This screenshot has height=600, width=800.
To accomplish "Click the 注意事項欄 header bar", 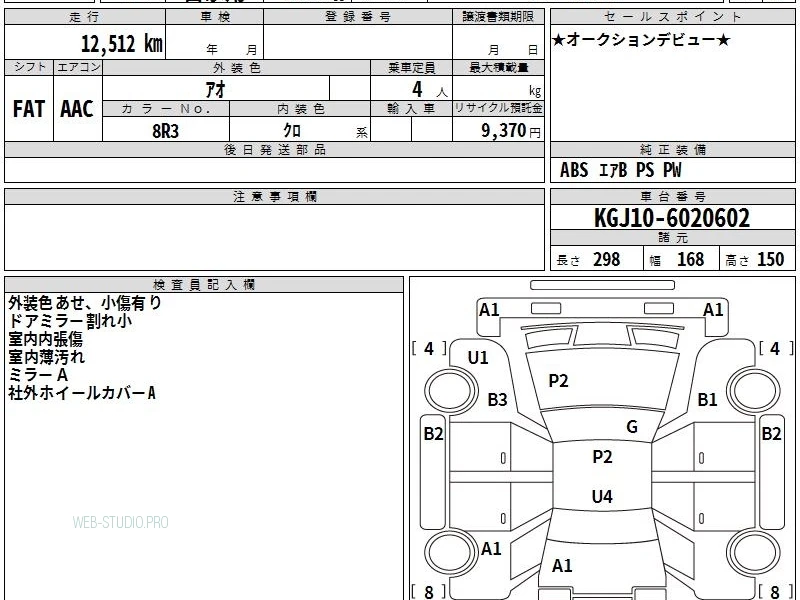I will (x=274, y=196).
